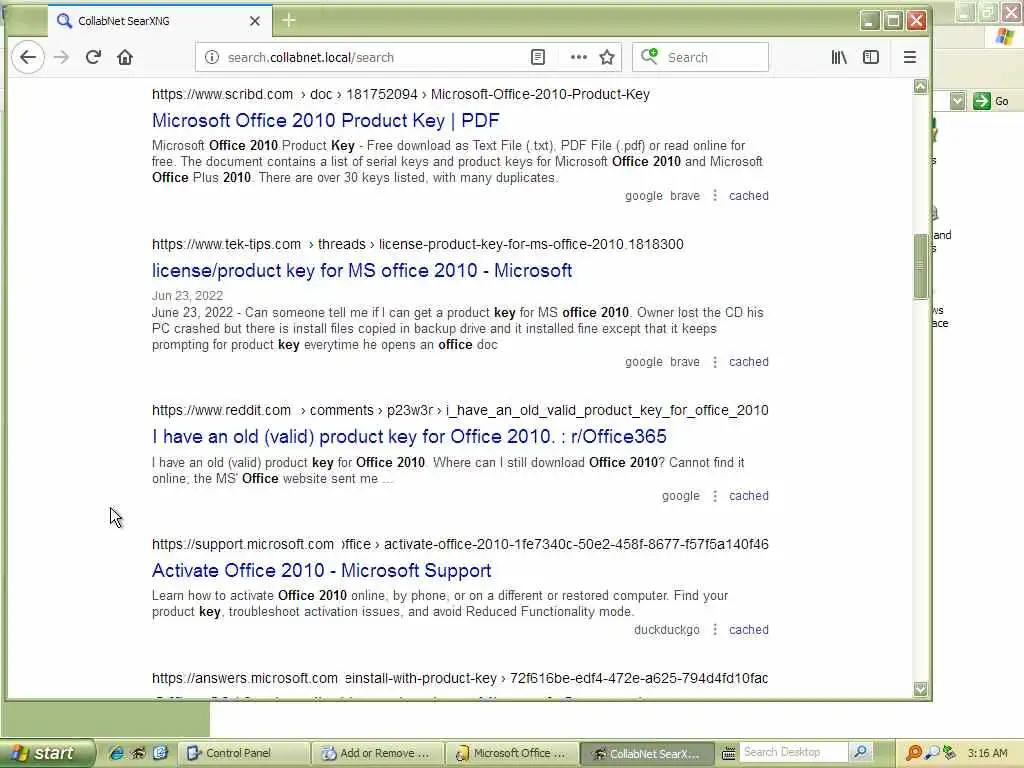The image size is (1024, 768).
Task: Click google label under reddit result
Action: click(680, 496)
